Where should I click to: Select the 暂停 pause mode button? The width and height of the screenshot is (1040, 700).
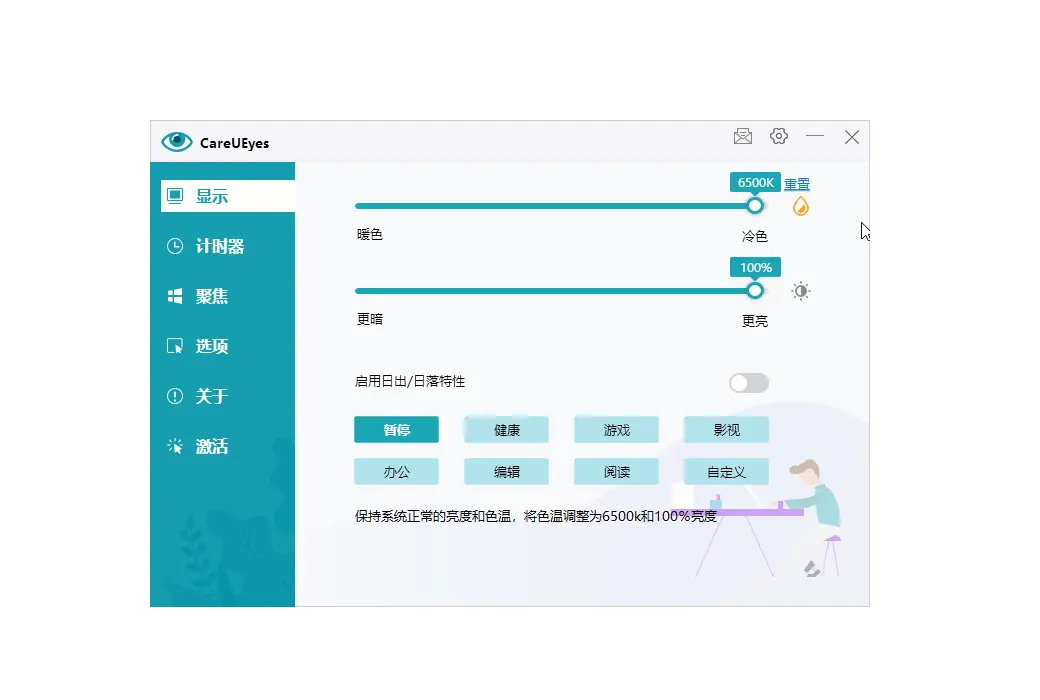[397, 430]
